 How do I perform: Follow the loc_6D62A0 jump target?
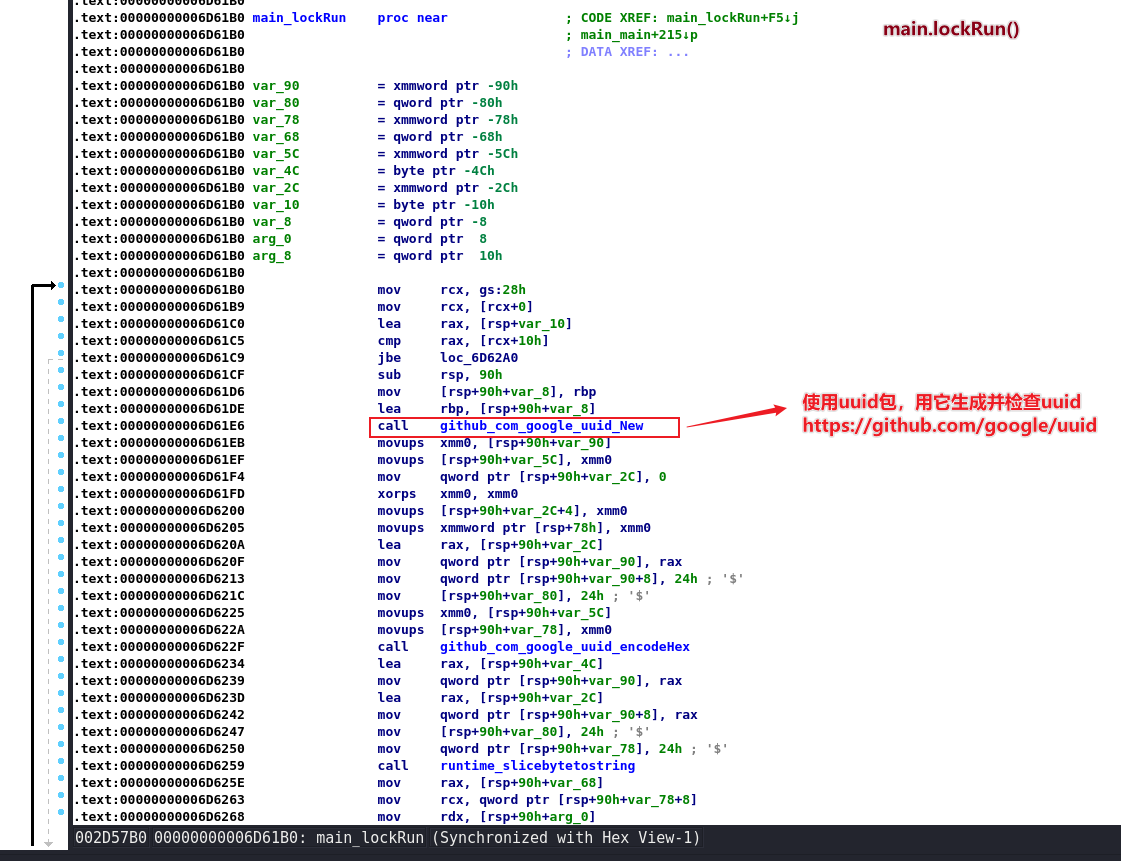[x=479, y=358]
